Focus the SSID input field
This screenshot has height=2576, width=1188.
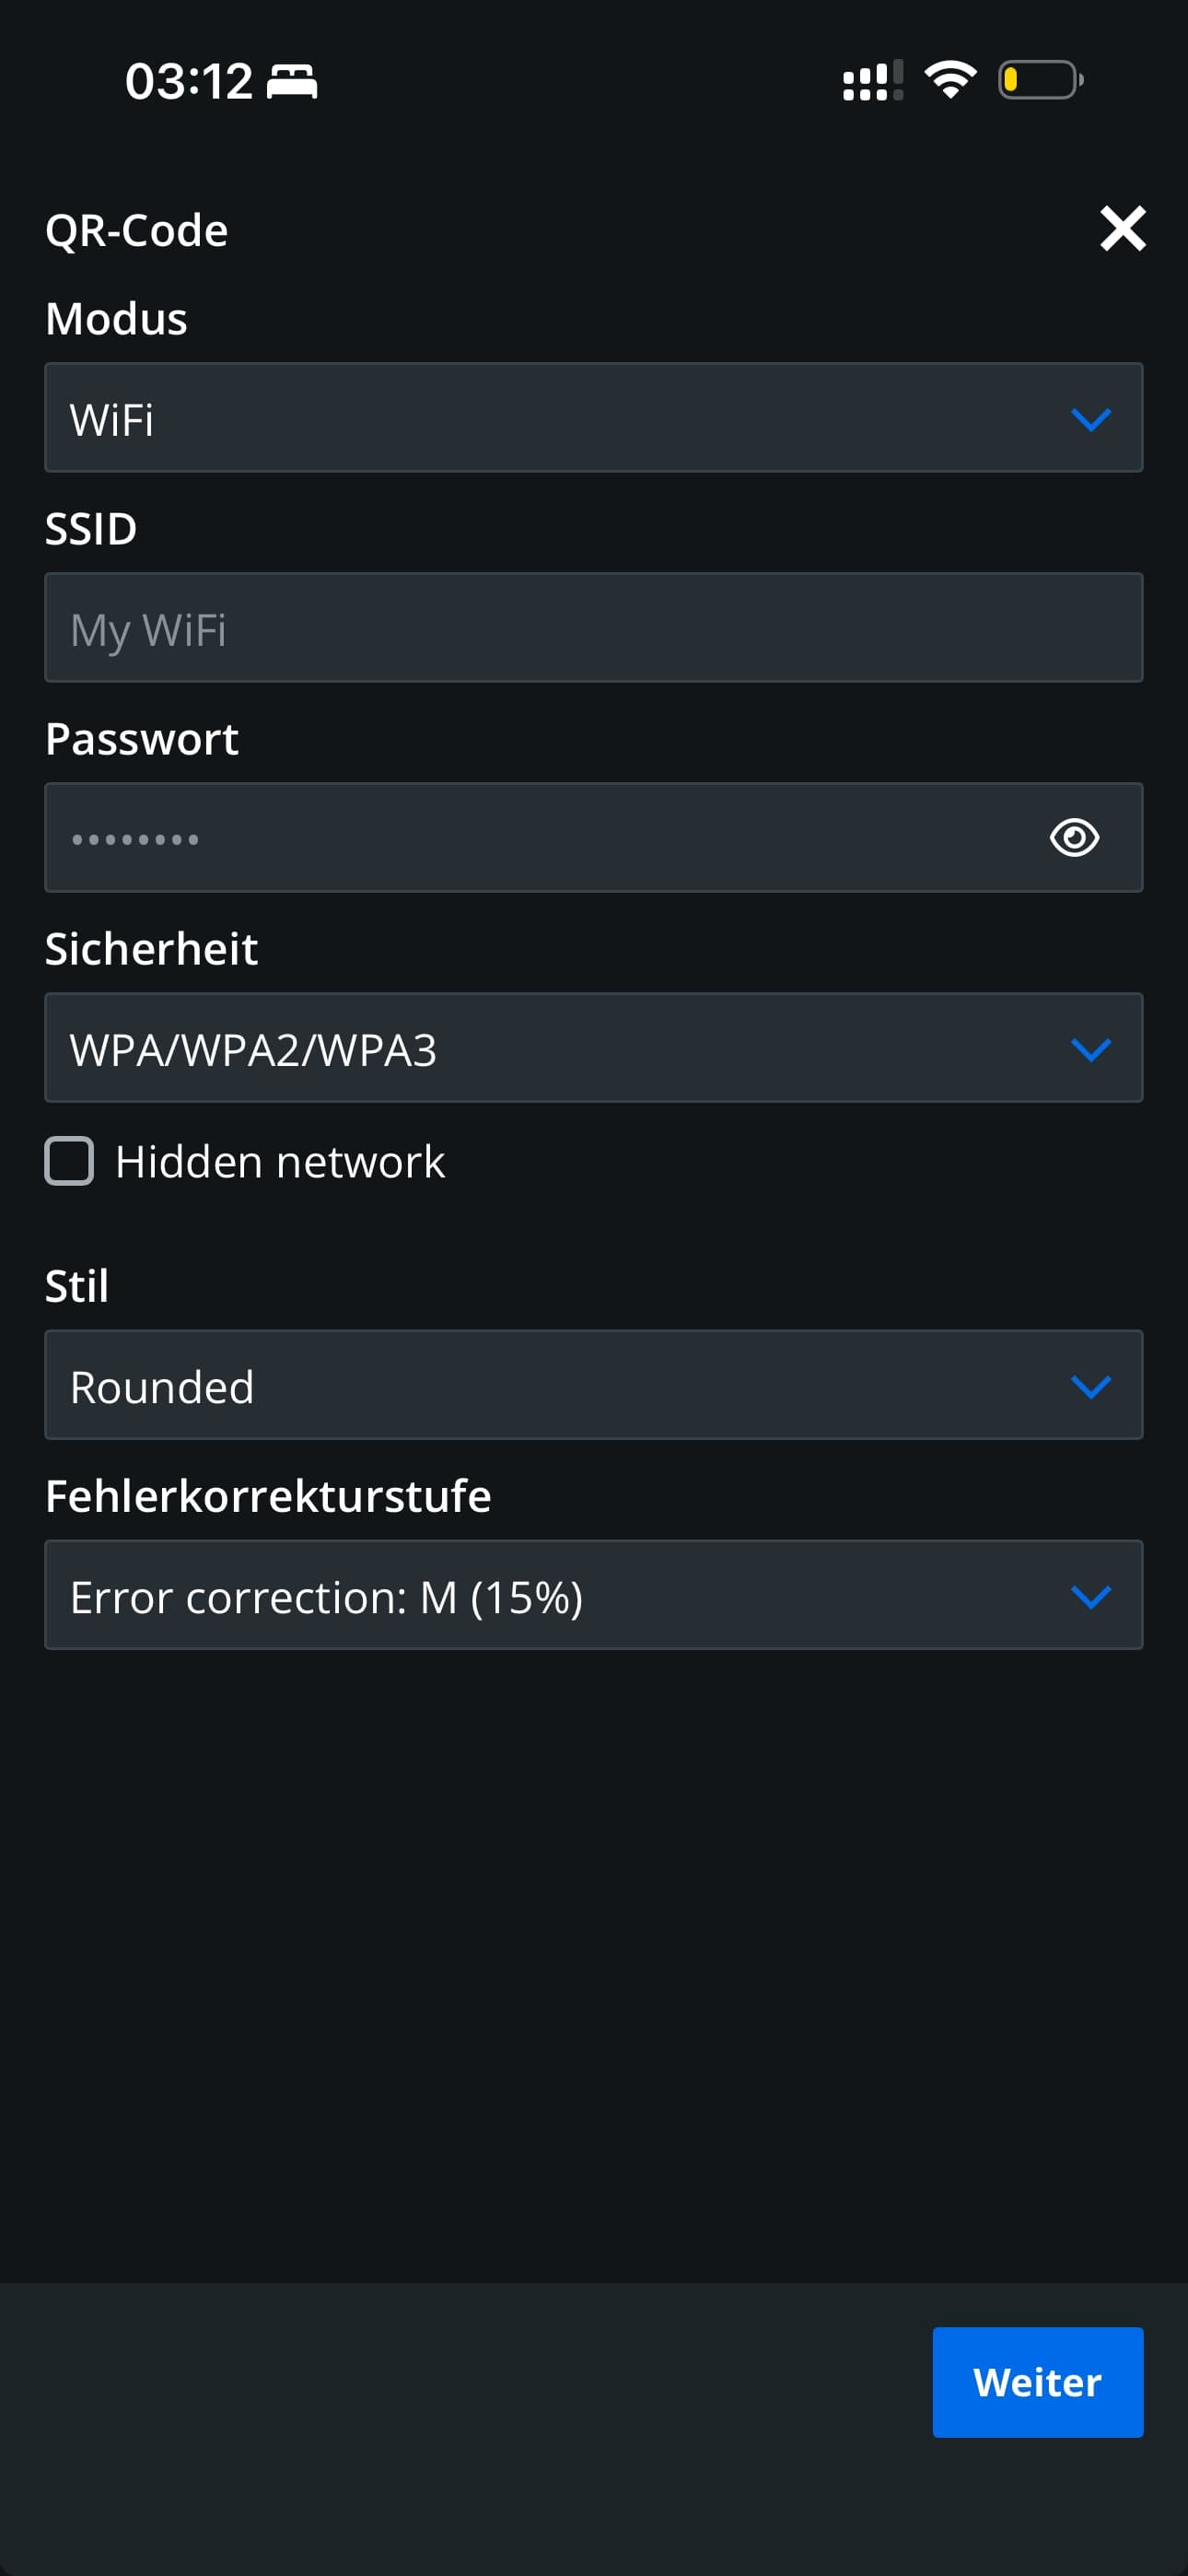pos(592,628)
